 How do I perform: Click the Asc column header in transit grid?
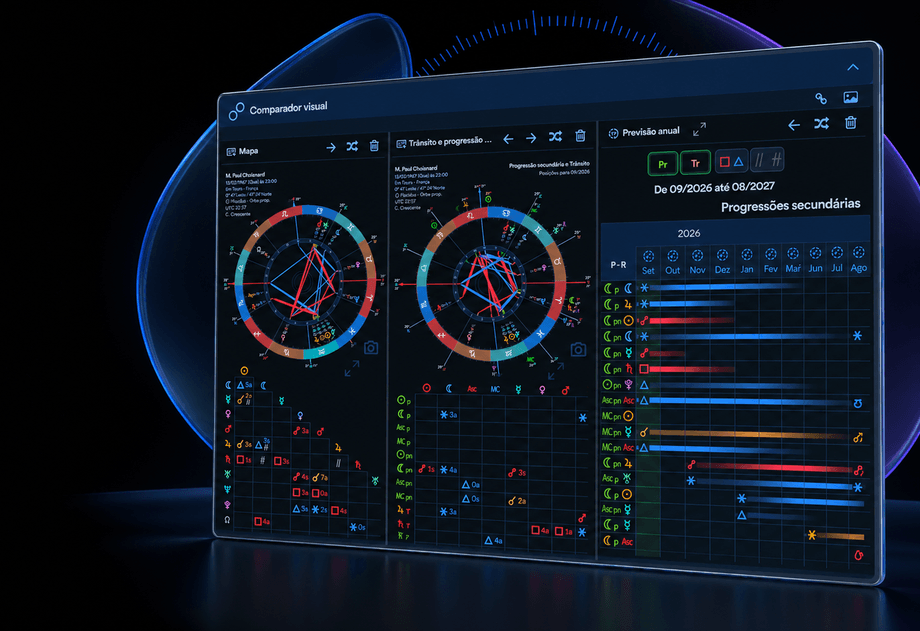[x=472, y=389]
